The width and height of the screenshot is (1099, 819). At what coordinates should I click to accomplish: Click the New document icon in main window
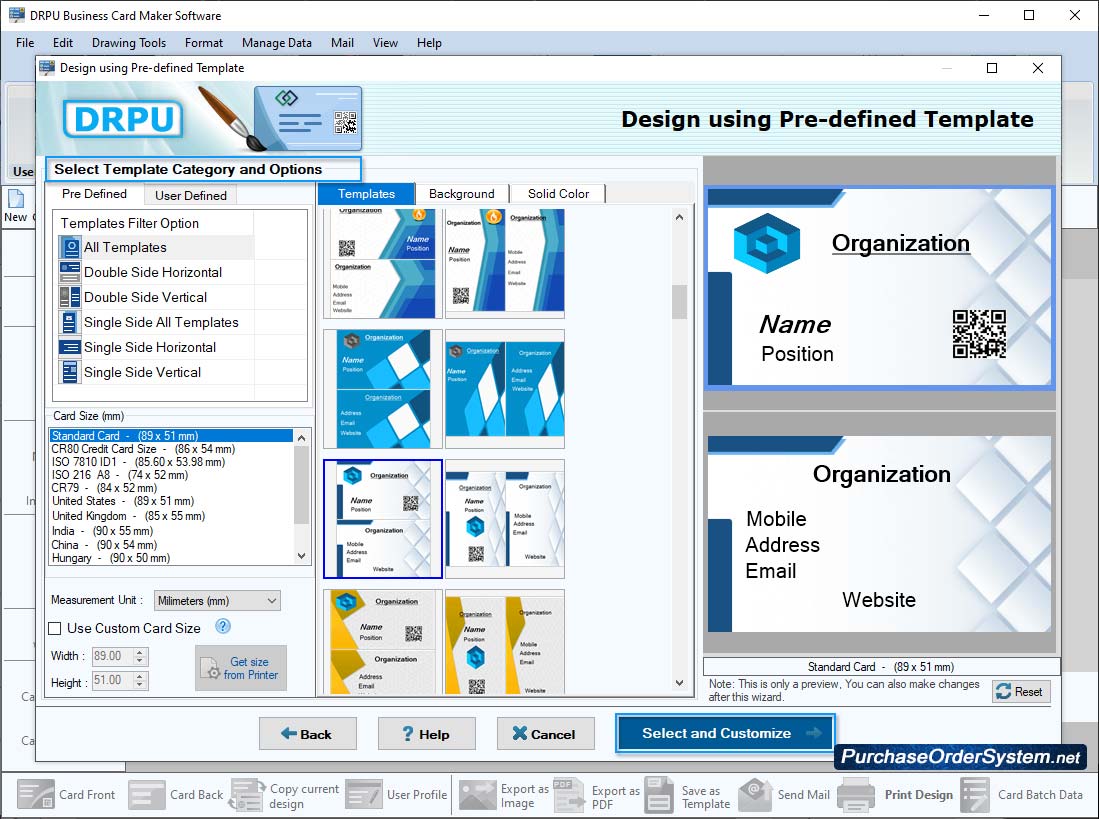pyautogui.click(x=16, y=198)
